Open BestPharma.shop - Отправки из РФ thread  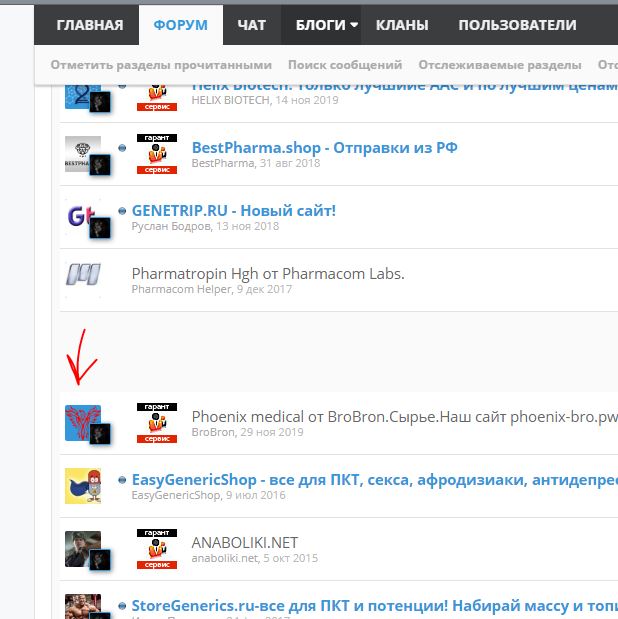(324, 147)
